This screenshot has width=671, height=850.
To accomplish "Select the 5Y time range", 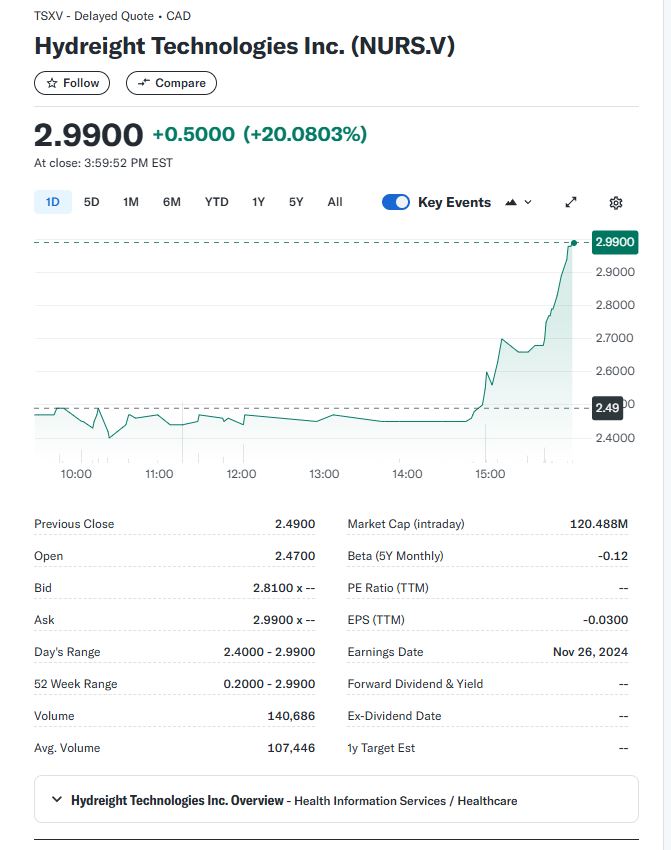I will [x=296, y=202].
